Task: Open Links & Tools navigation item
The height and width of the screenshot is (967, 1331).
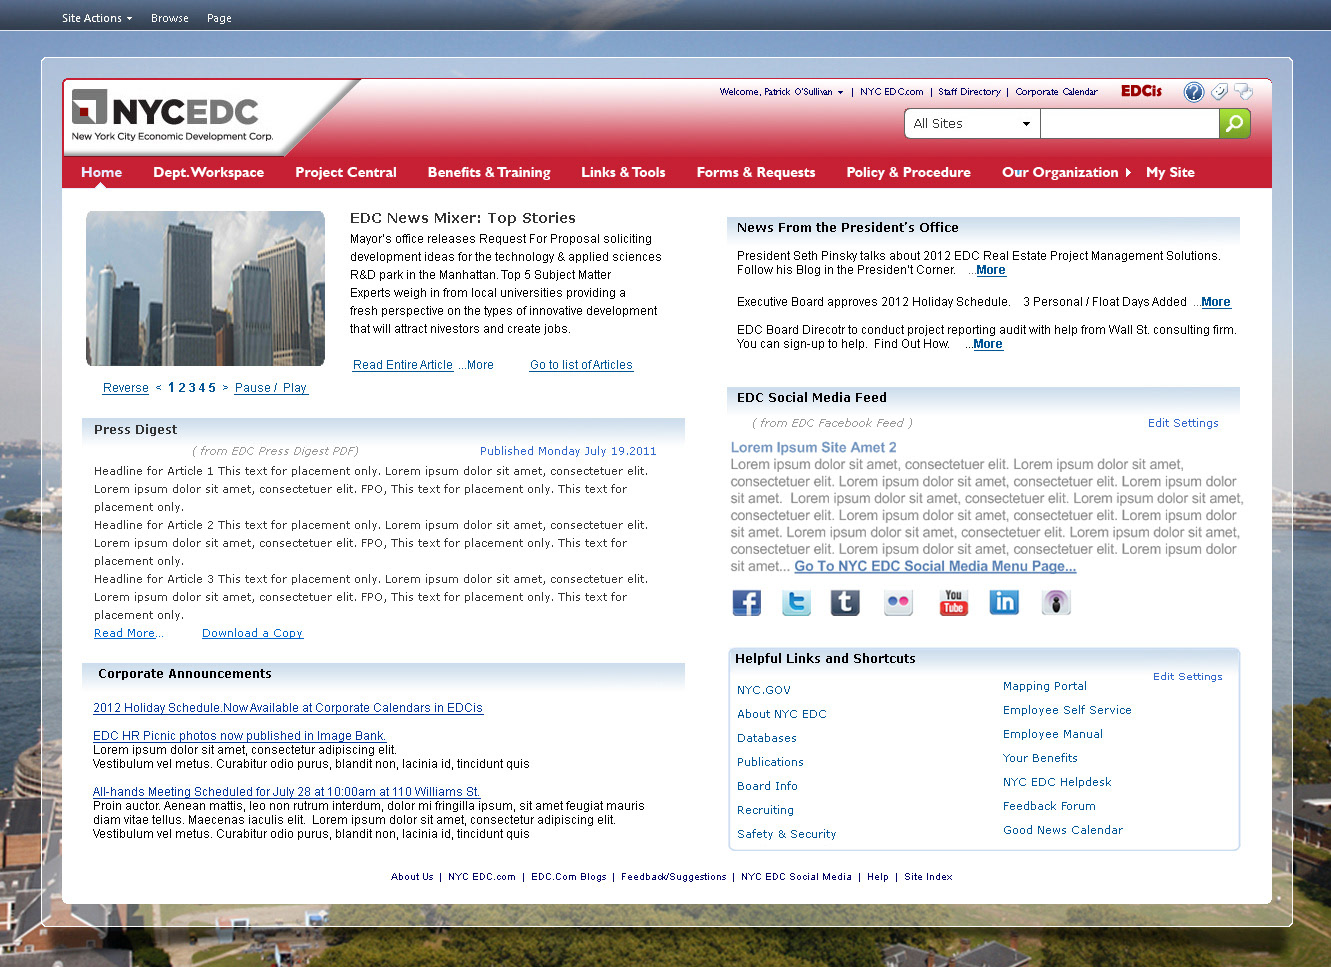Action: click(623, 172)
